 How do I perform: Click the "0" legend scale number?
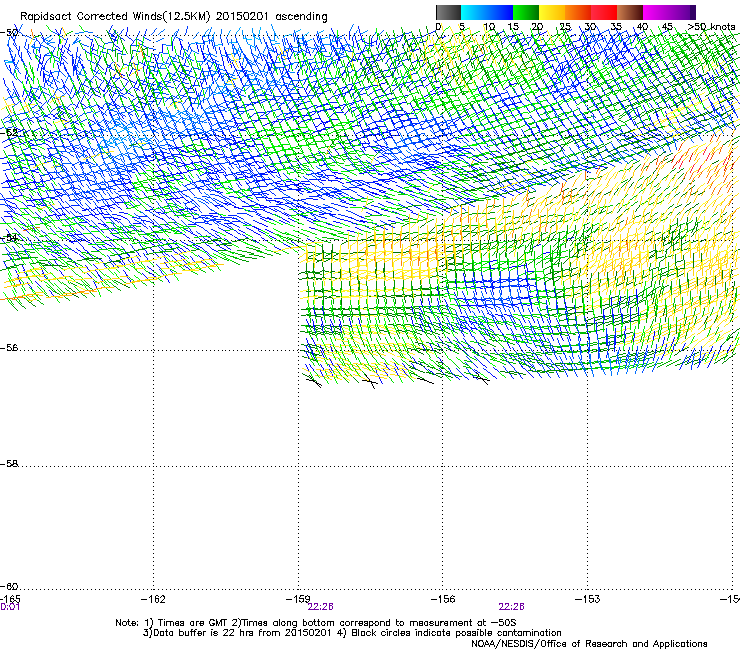click(438, 27)
